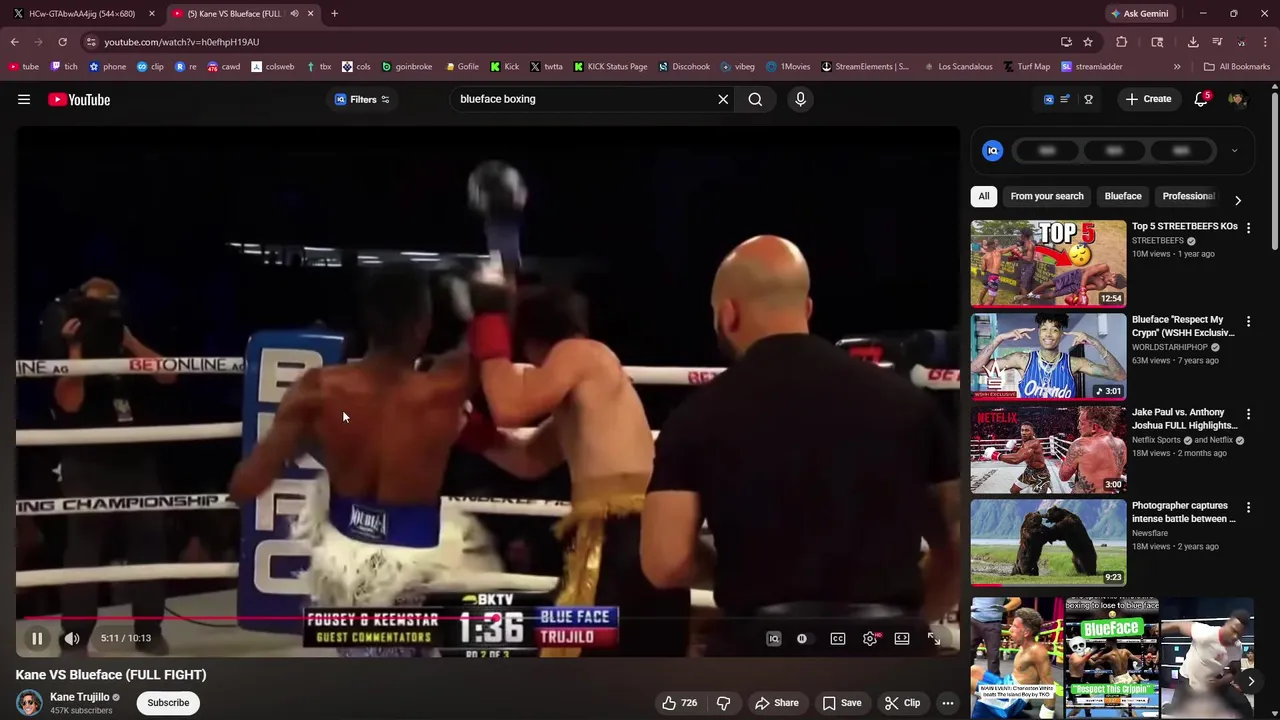Viewport: 1280px width, 720px height.
Task: Save the video to a playlist
Action: pyautogui.click(x=842, y=703)
